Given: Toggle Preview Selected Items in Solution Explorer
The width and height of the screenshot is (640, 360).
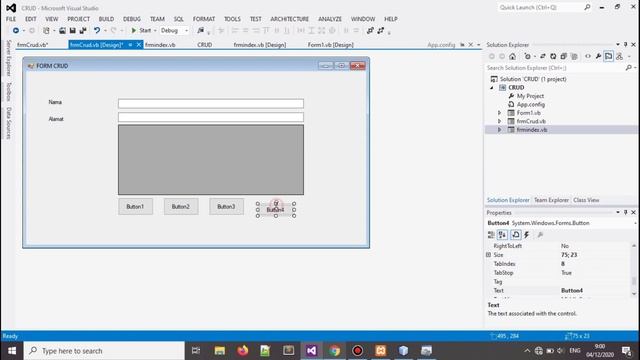Looking at the screenshot, I should point(609,56).
